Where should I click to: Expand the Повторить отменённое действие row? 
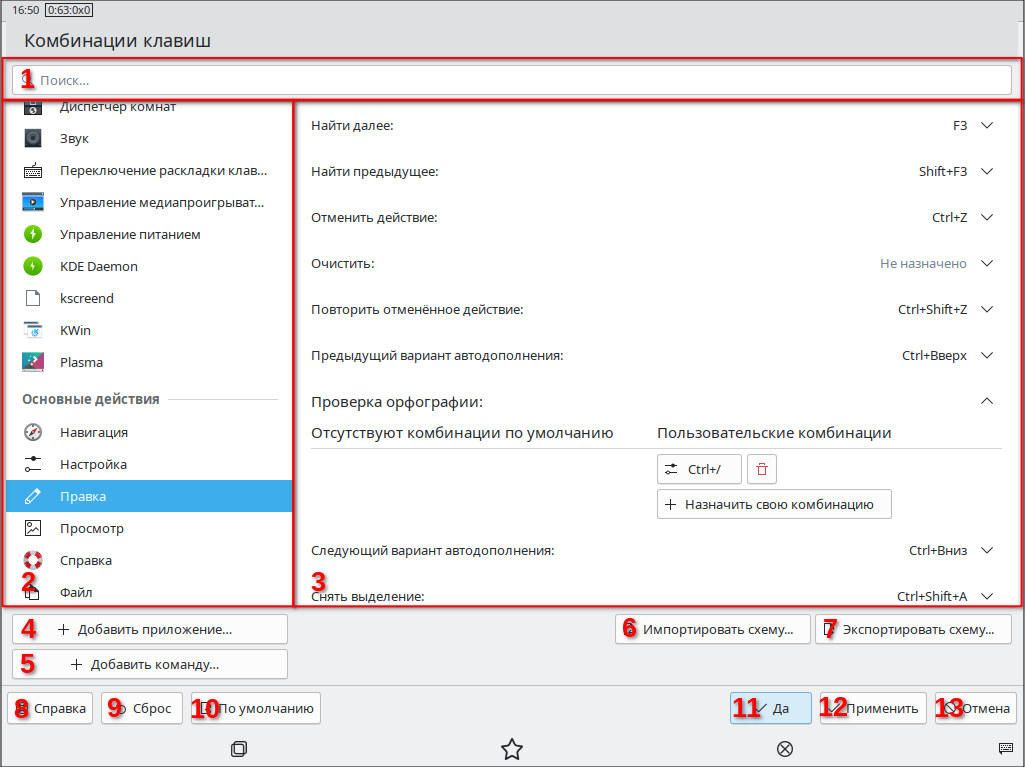click(987, 309)
